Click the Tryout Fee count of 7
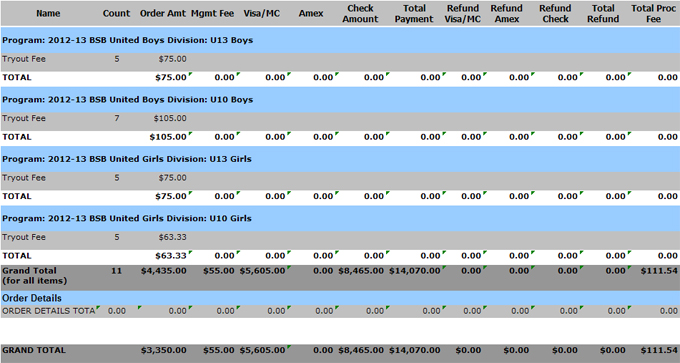Screen dimensions: 680x363 (117, 118)
